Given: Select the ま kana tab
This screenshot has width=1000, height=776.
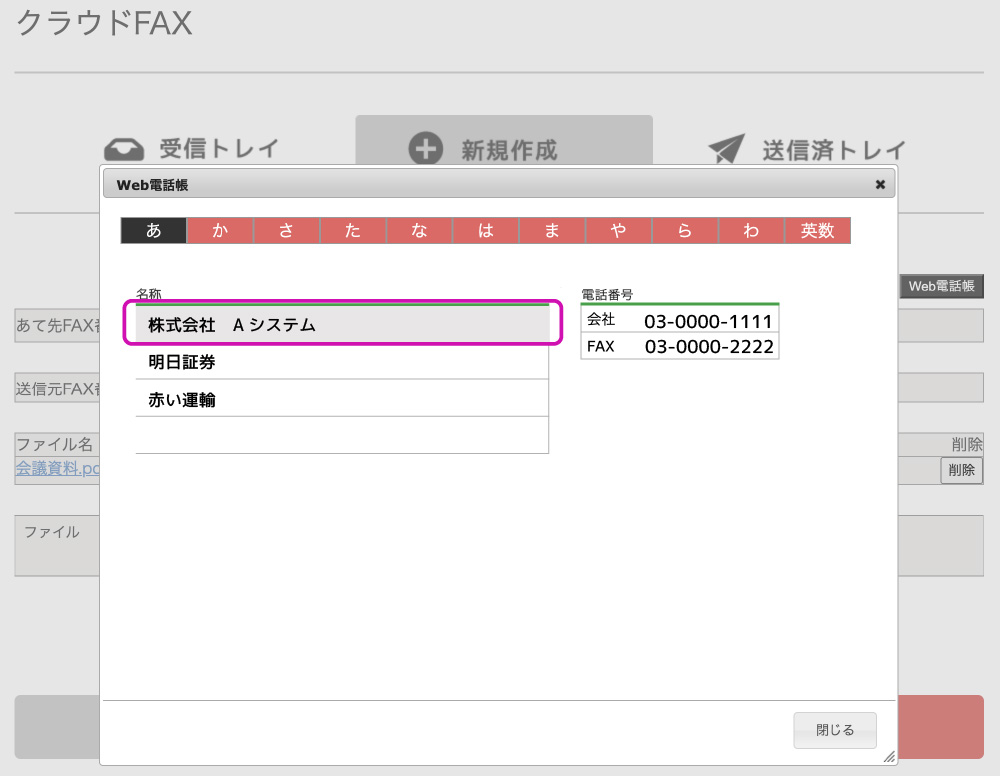Looking at the screenshot, I should 552,230.
